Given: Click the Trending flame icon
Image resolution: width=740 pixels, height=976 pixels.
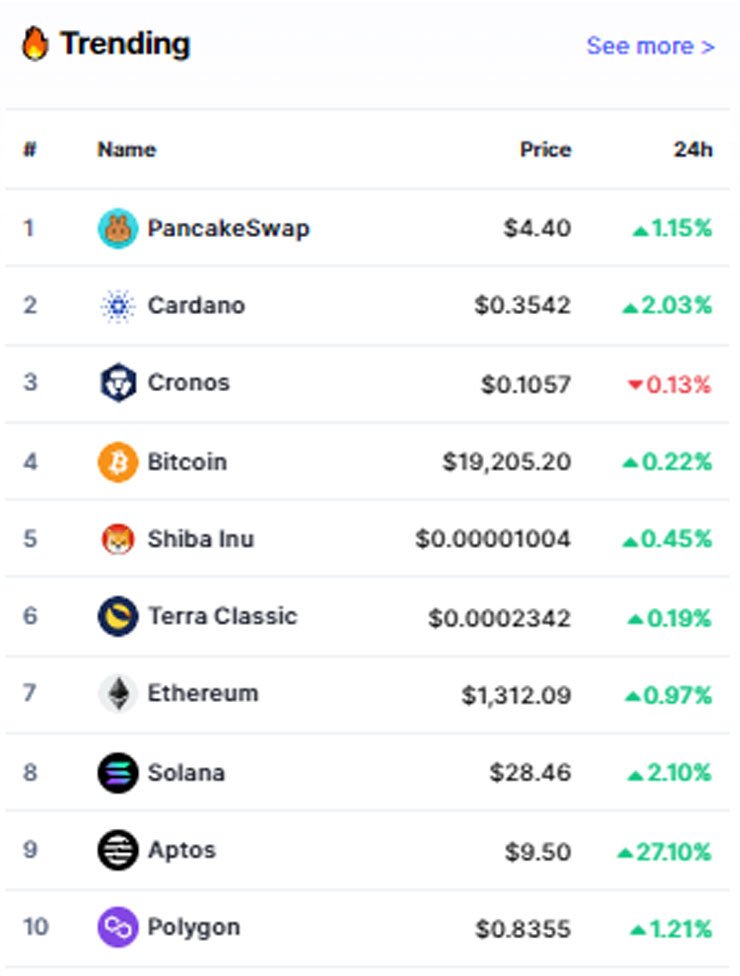Looking at the screenshot, I should click(x=35, y=44).
